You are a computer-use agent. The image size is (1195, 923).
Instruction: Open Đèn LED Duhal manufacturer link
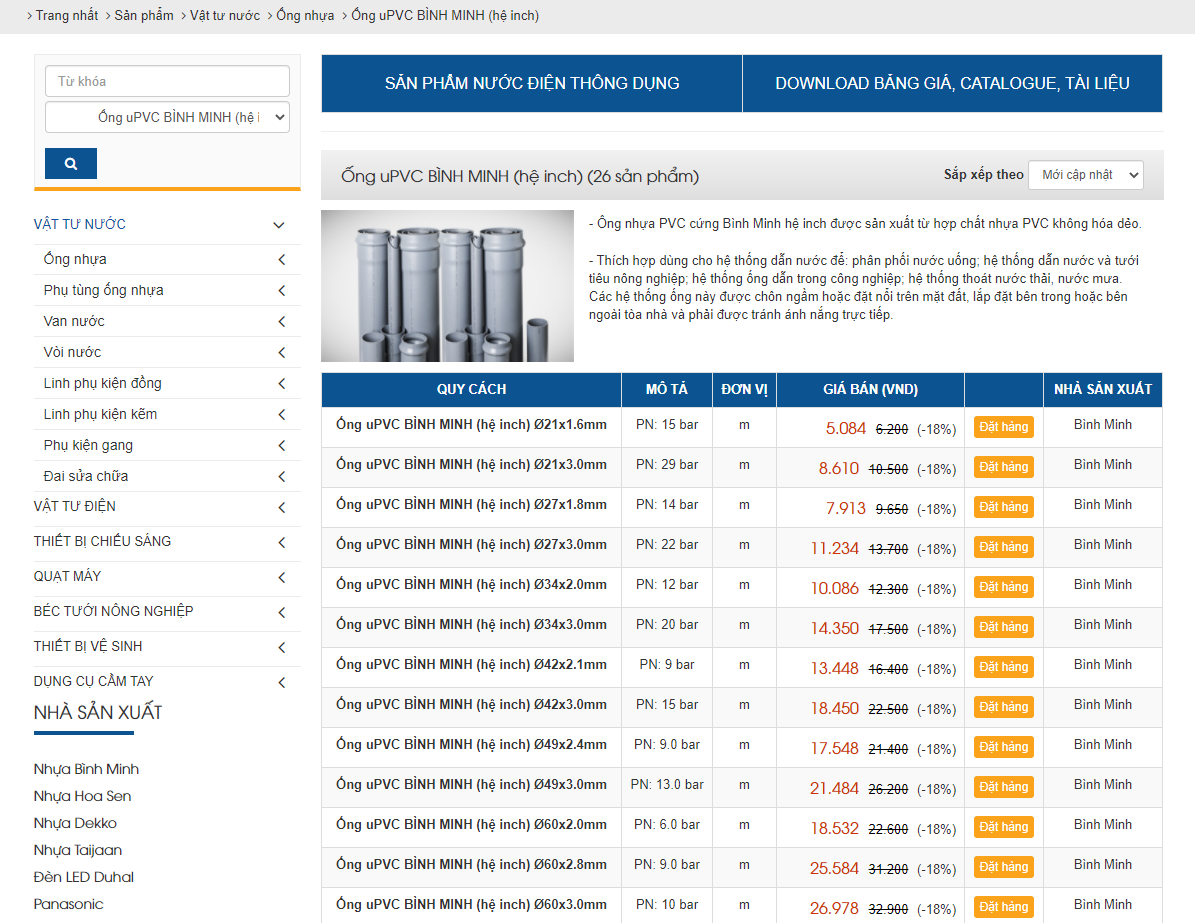(x=84, y=877)
